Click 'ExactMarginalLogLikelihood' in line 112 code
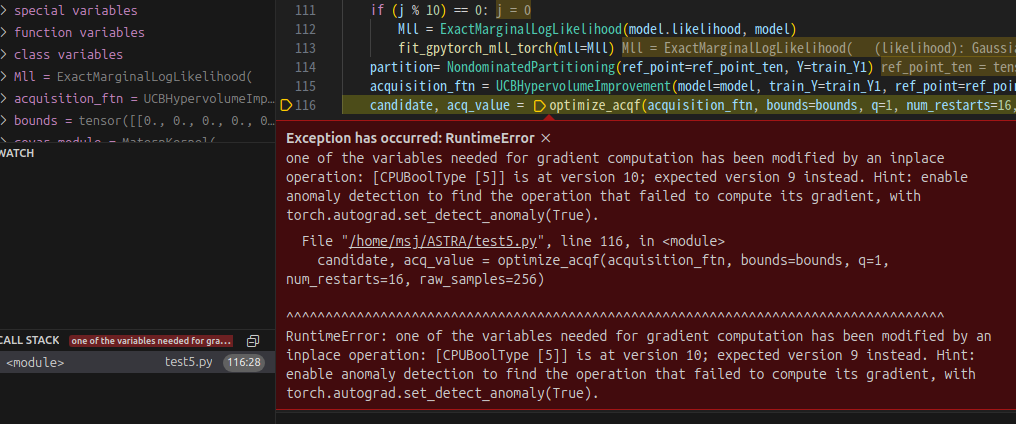Viewport: 1016px width, 424px height. pos(531,29)
